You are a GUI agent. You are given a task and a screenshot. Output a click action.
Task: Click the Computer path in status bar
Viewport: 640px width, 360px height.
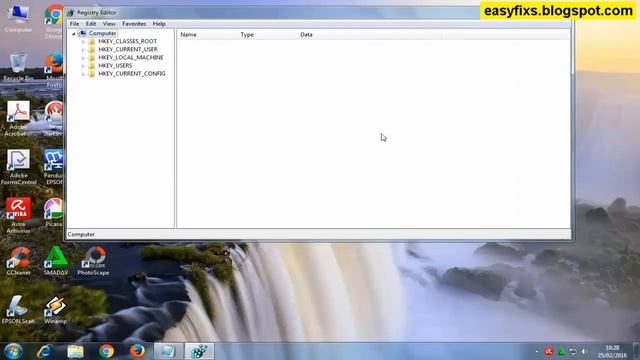tap(81, 234)
